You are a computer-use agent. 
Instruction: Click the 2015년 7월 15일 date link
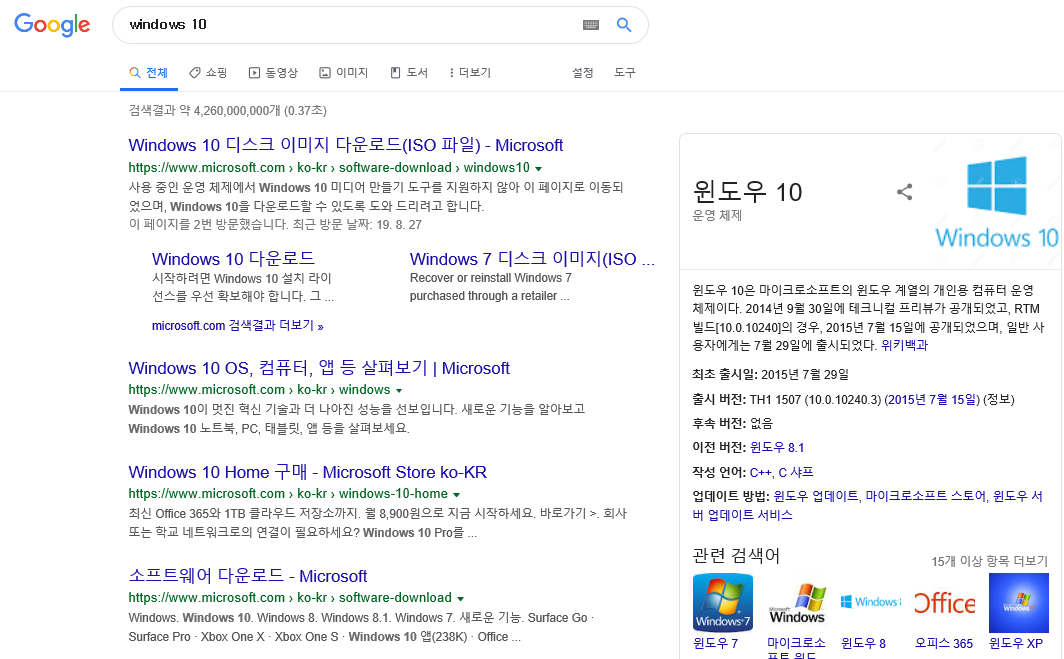pyautogui.click(x=933, y=400)
